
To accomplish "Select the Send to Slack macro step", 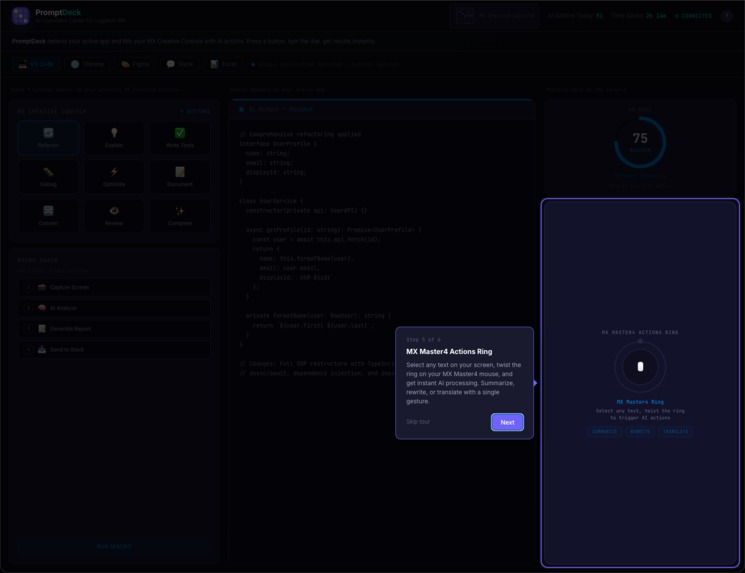I will [x=114, y=349].
